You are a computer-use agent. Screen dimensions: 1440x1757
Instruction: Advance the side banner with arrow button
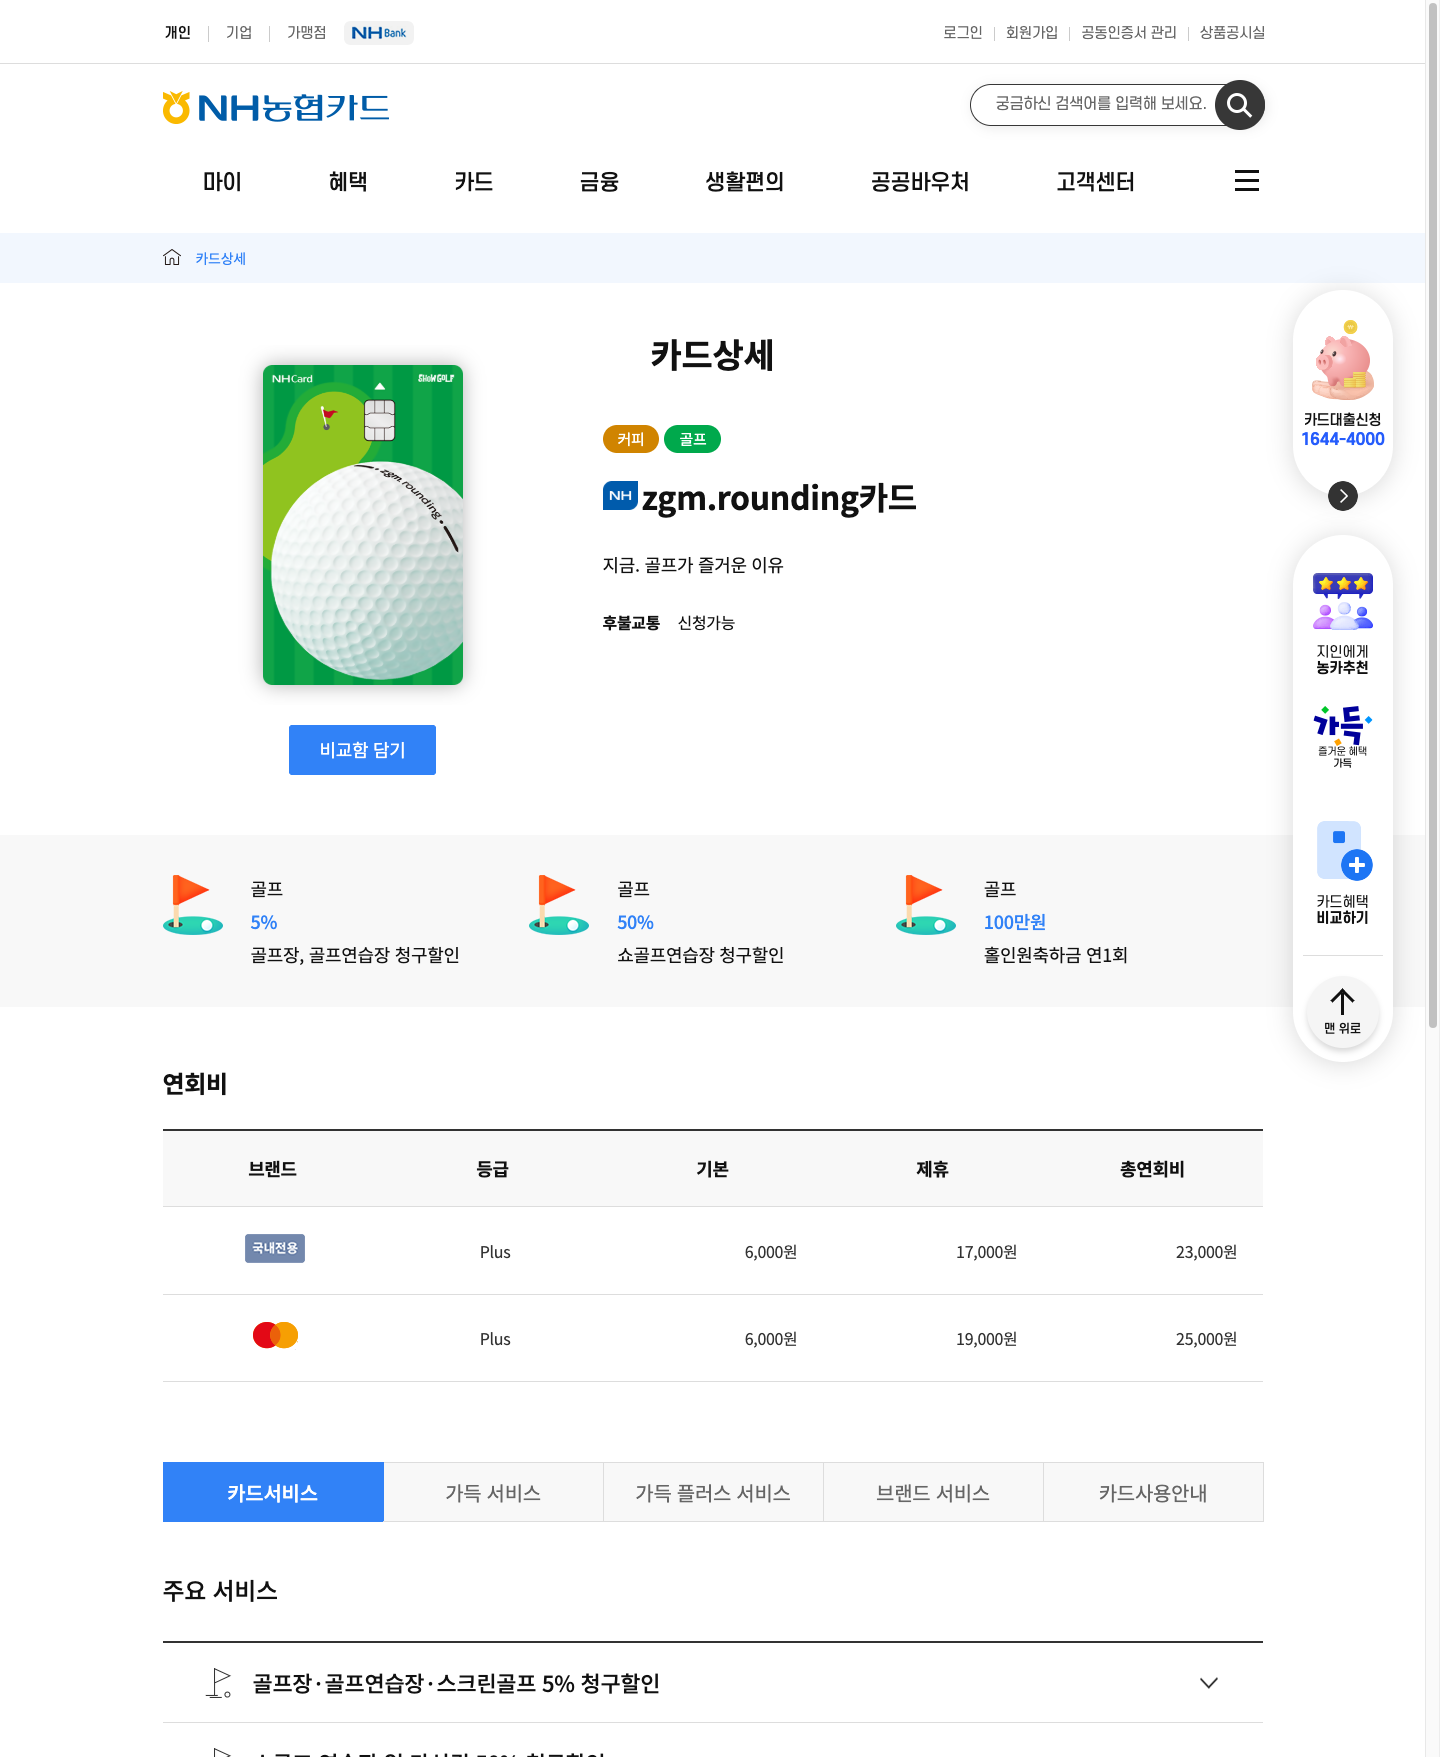pyautogui.click(x=1343, y=496)
